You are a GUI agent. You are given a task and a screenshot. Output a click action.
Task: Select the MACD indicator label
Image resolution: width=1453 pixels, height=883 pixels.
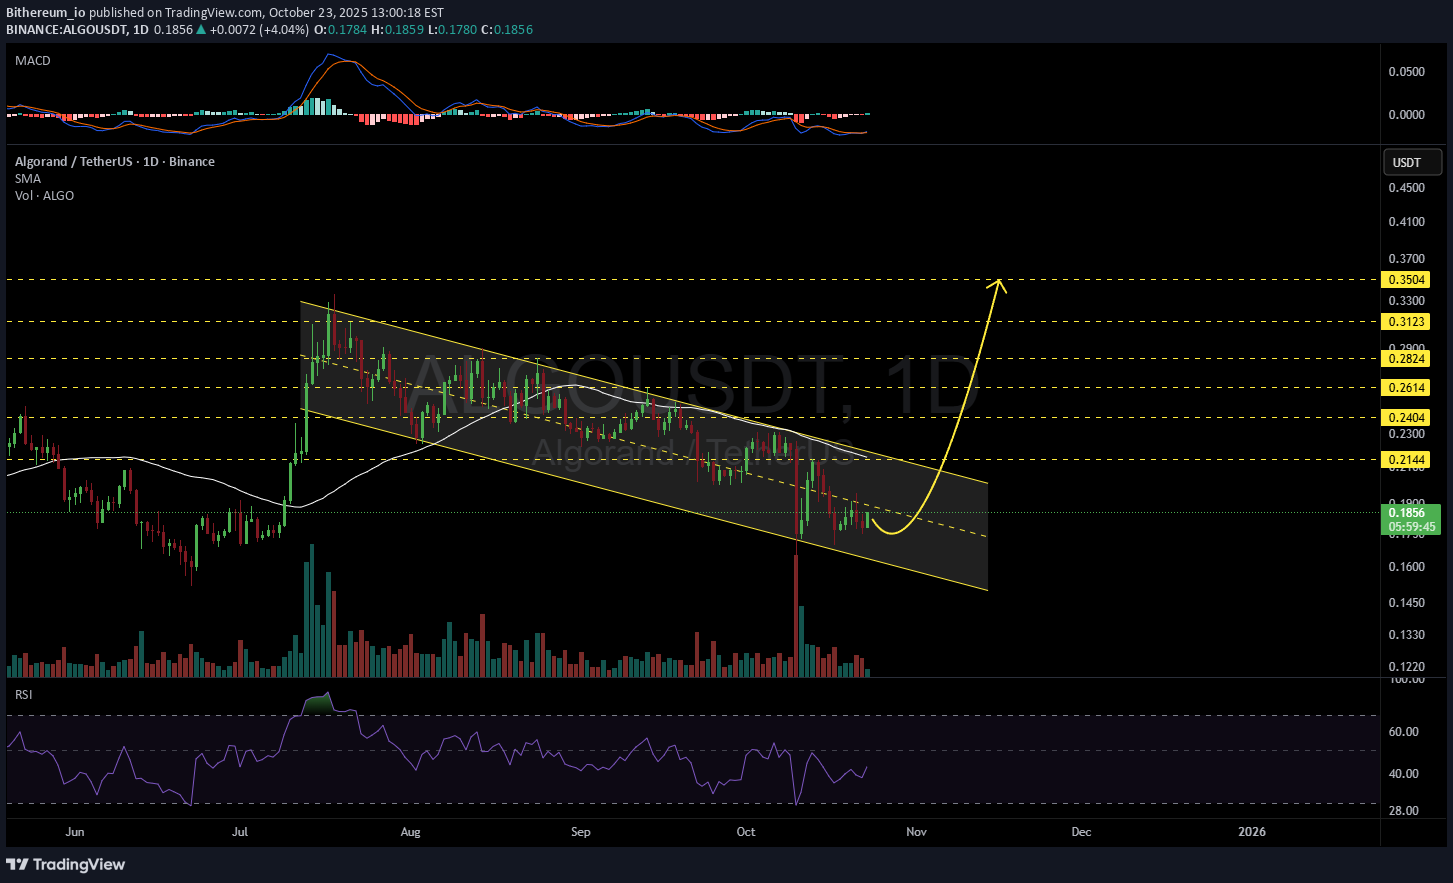tap(33, 61)
